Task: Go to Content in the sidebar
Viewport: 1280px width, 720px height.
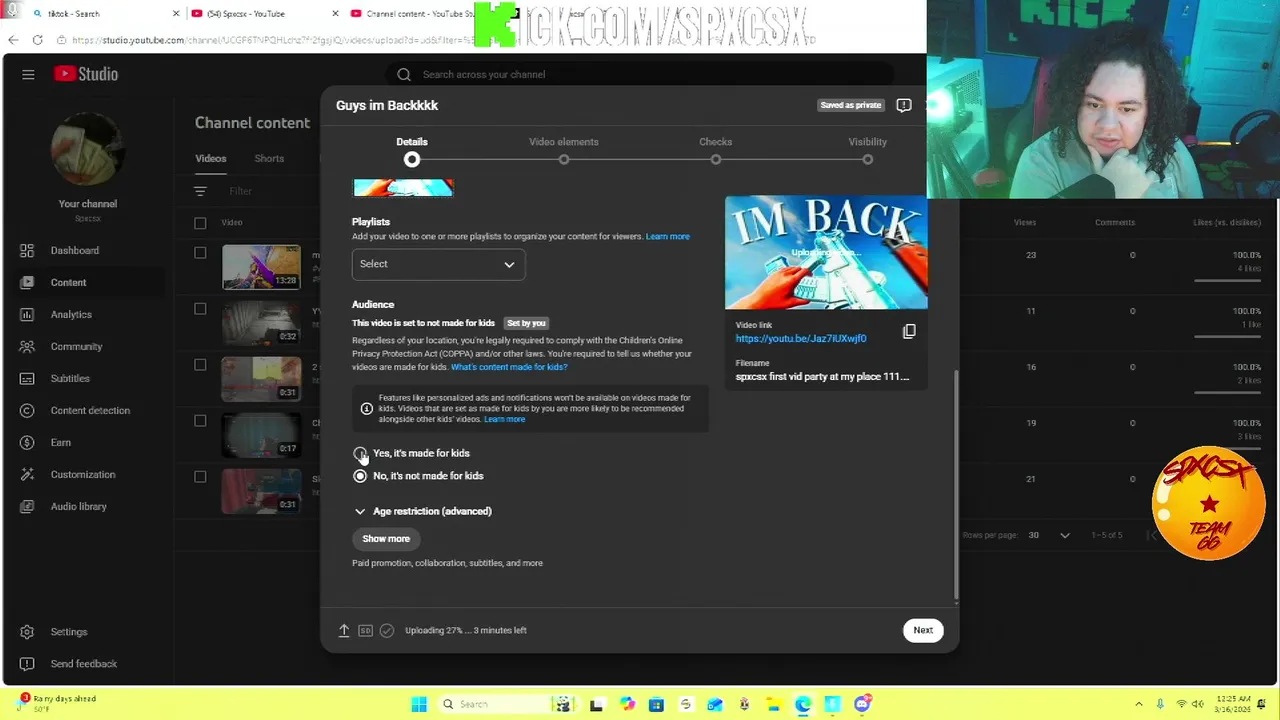Action: (x=68, y=282)
